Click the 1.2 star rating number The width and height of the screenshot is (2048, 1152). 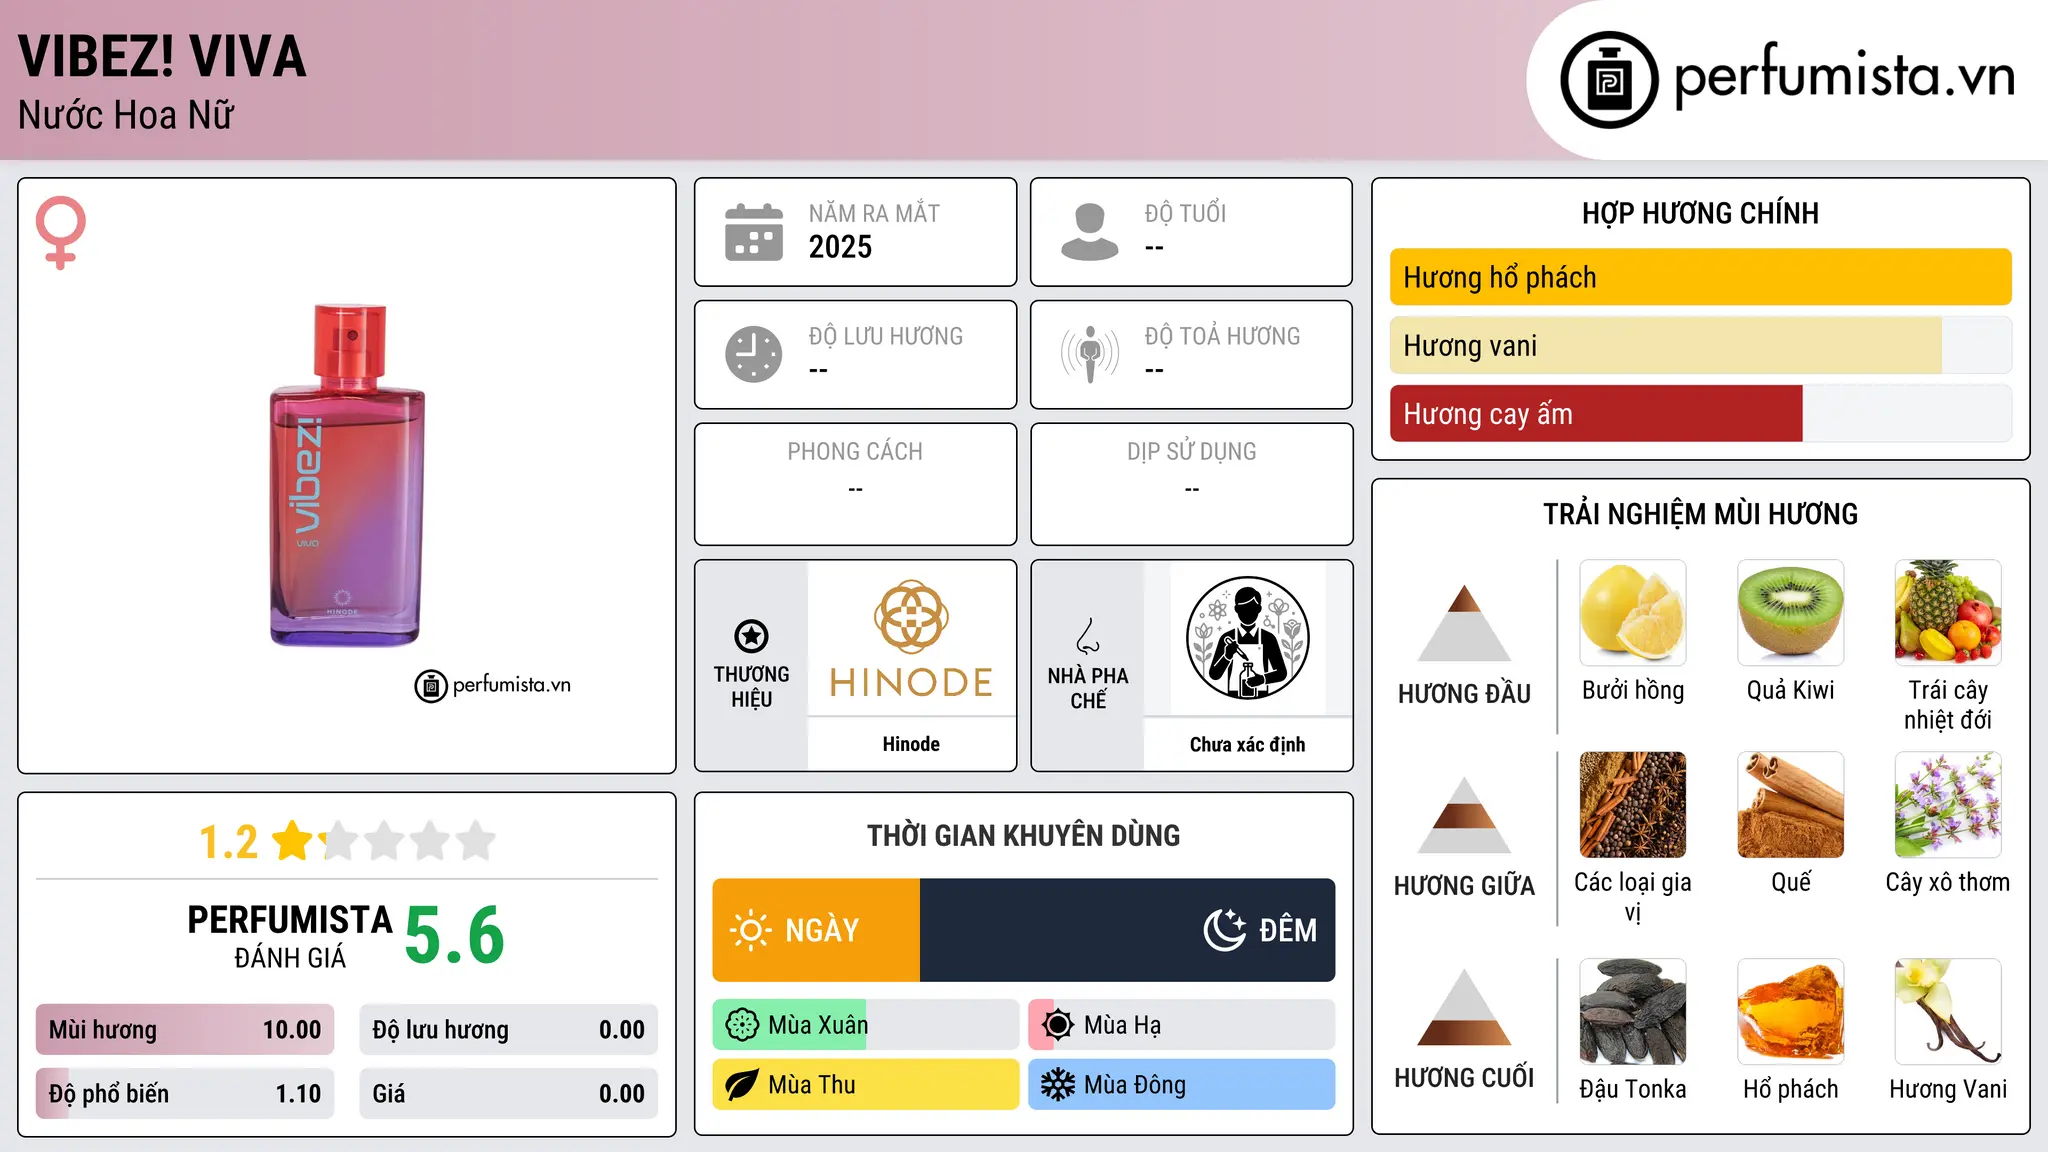click(228, 842)
